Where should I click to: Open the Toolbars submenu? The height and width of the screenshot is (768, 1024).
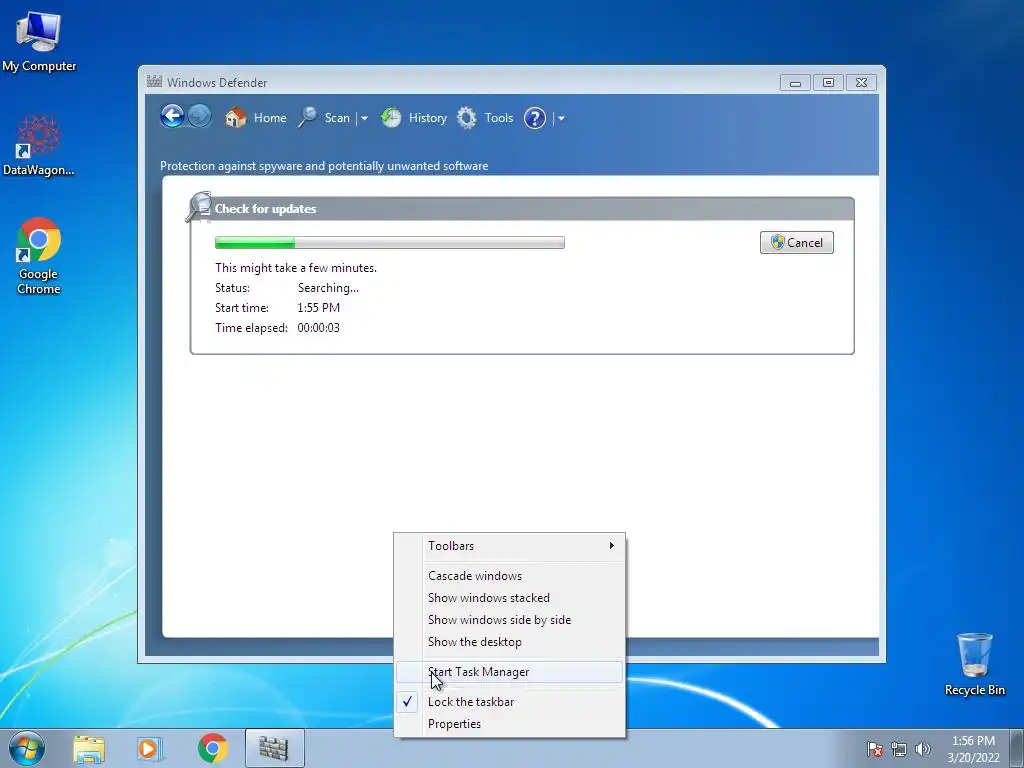coord(509,546)
